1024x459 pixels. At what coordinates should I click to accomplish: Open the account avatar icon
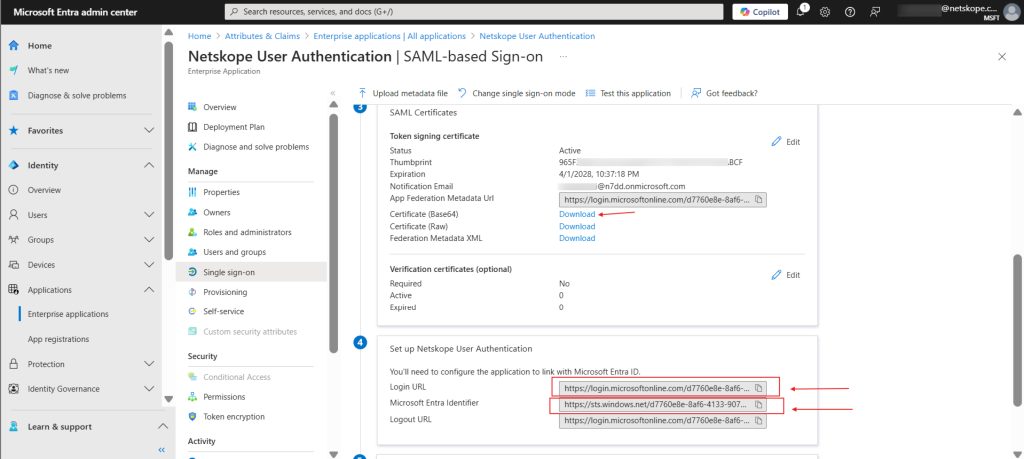point(1011,12)
